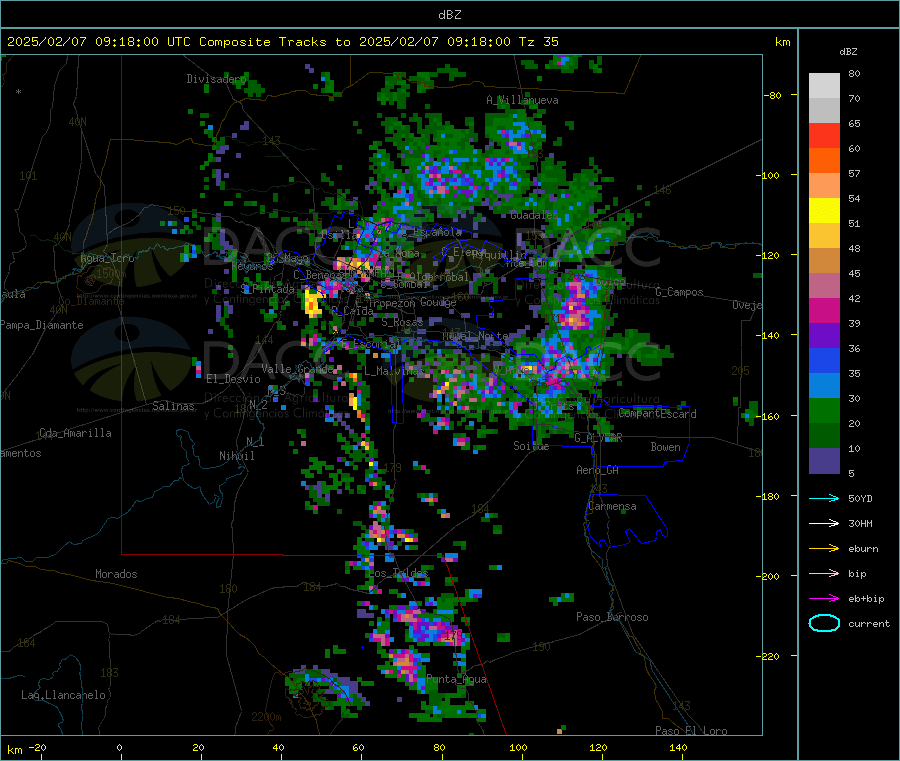Click the 'current' legend label

869,624
